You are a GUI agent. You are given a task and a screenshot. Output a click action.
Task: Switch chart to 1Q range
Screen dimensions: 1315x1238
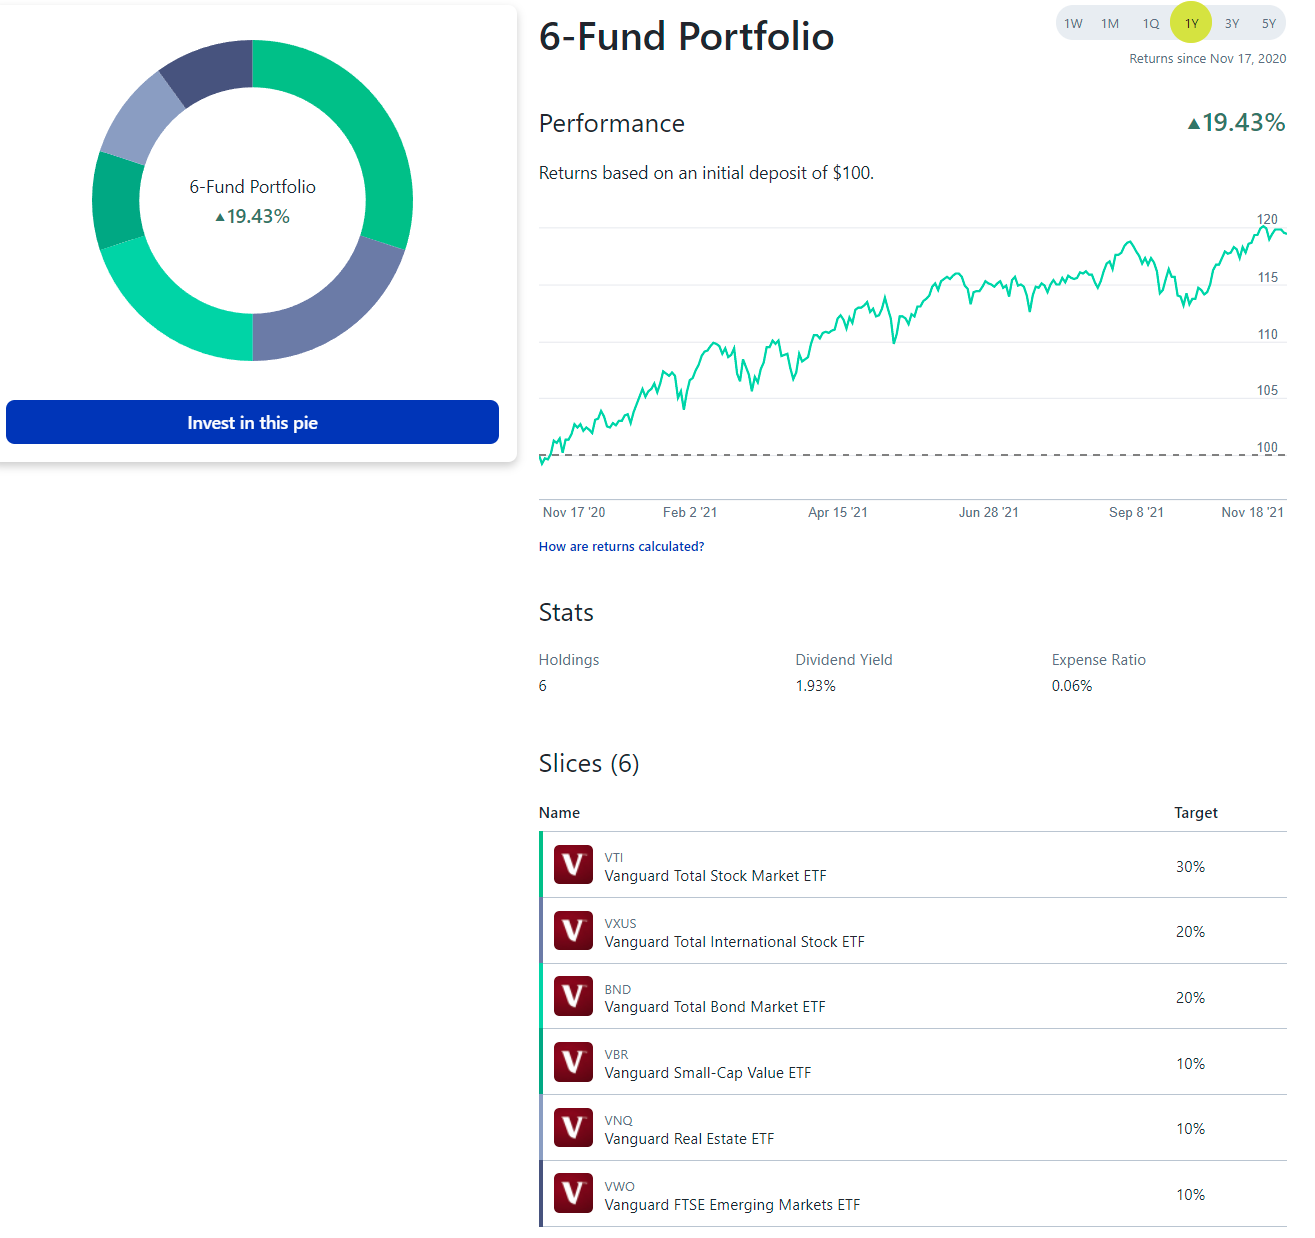[x=1151, y=23]
